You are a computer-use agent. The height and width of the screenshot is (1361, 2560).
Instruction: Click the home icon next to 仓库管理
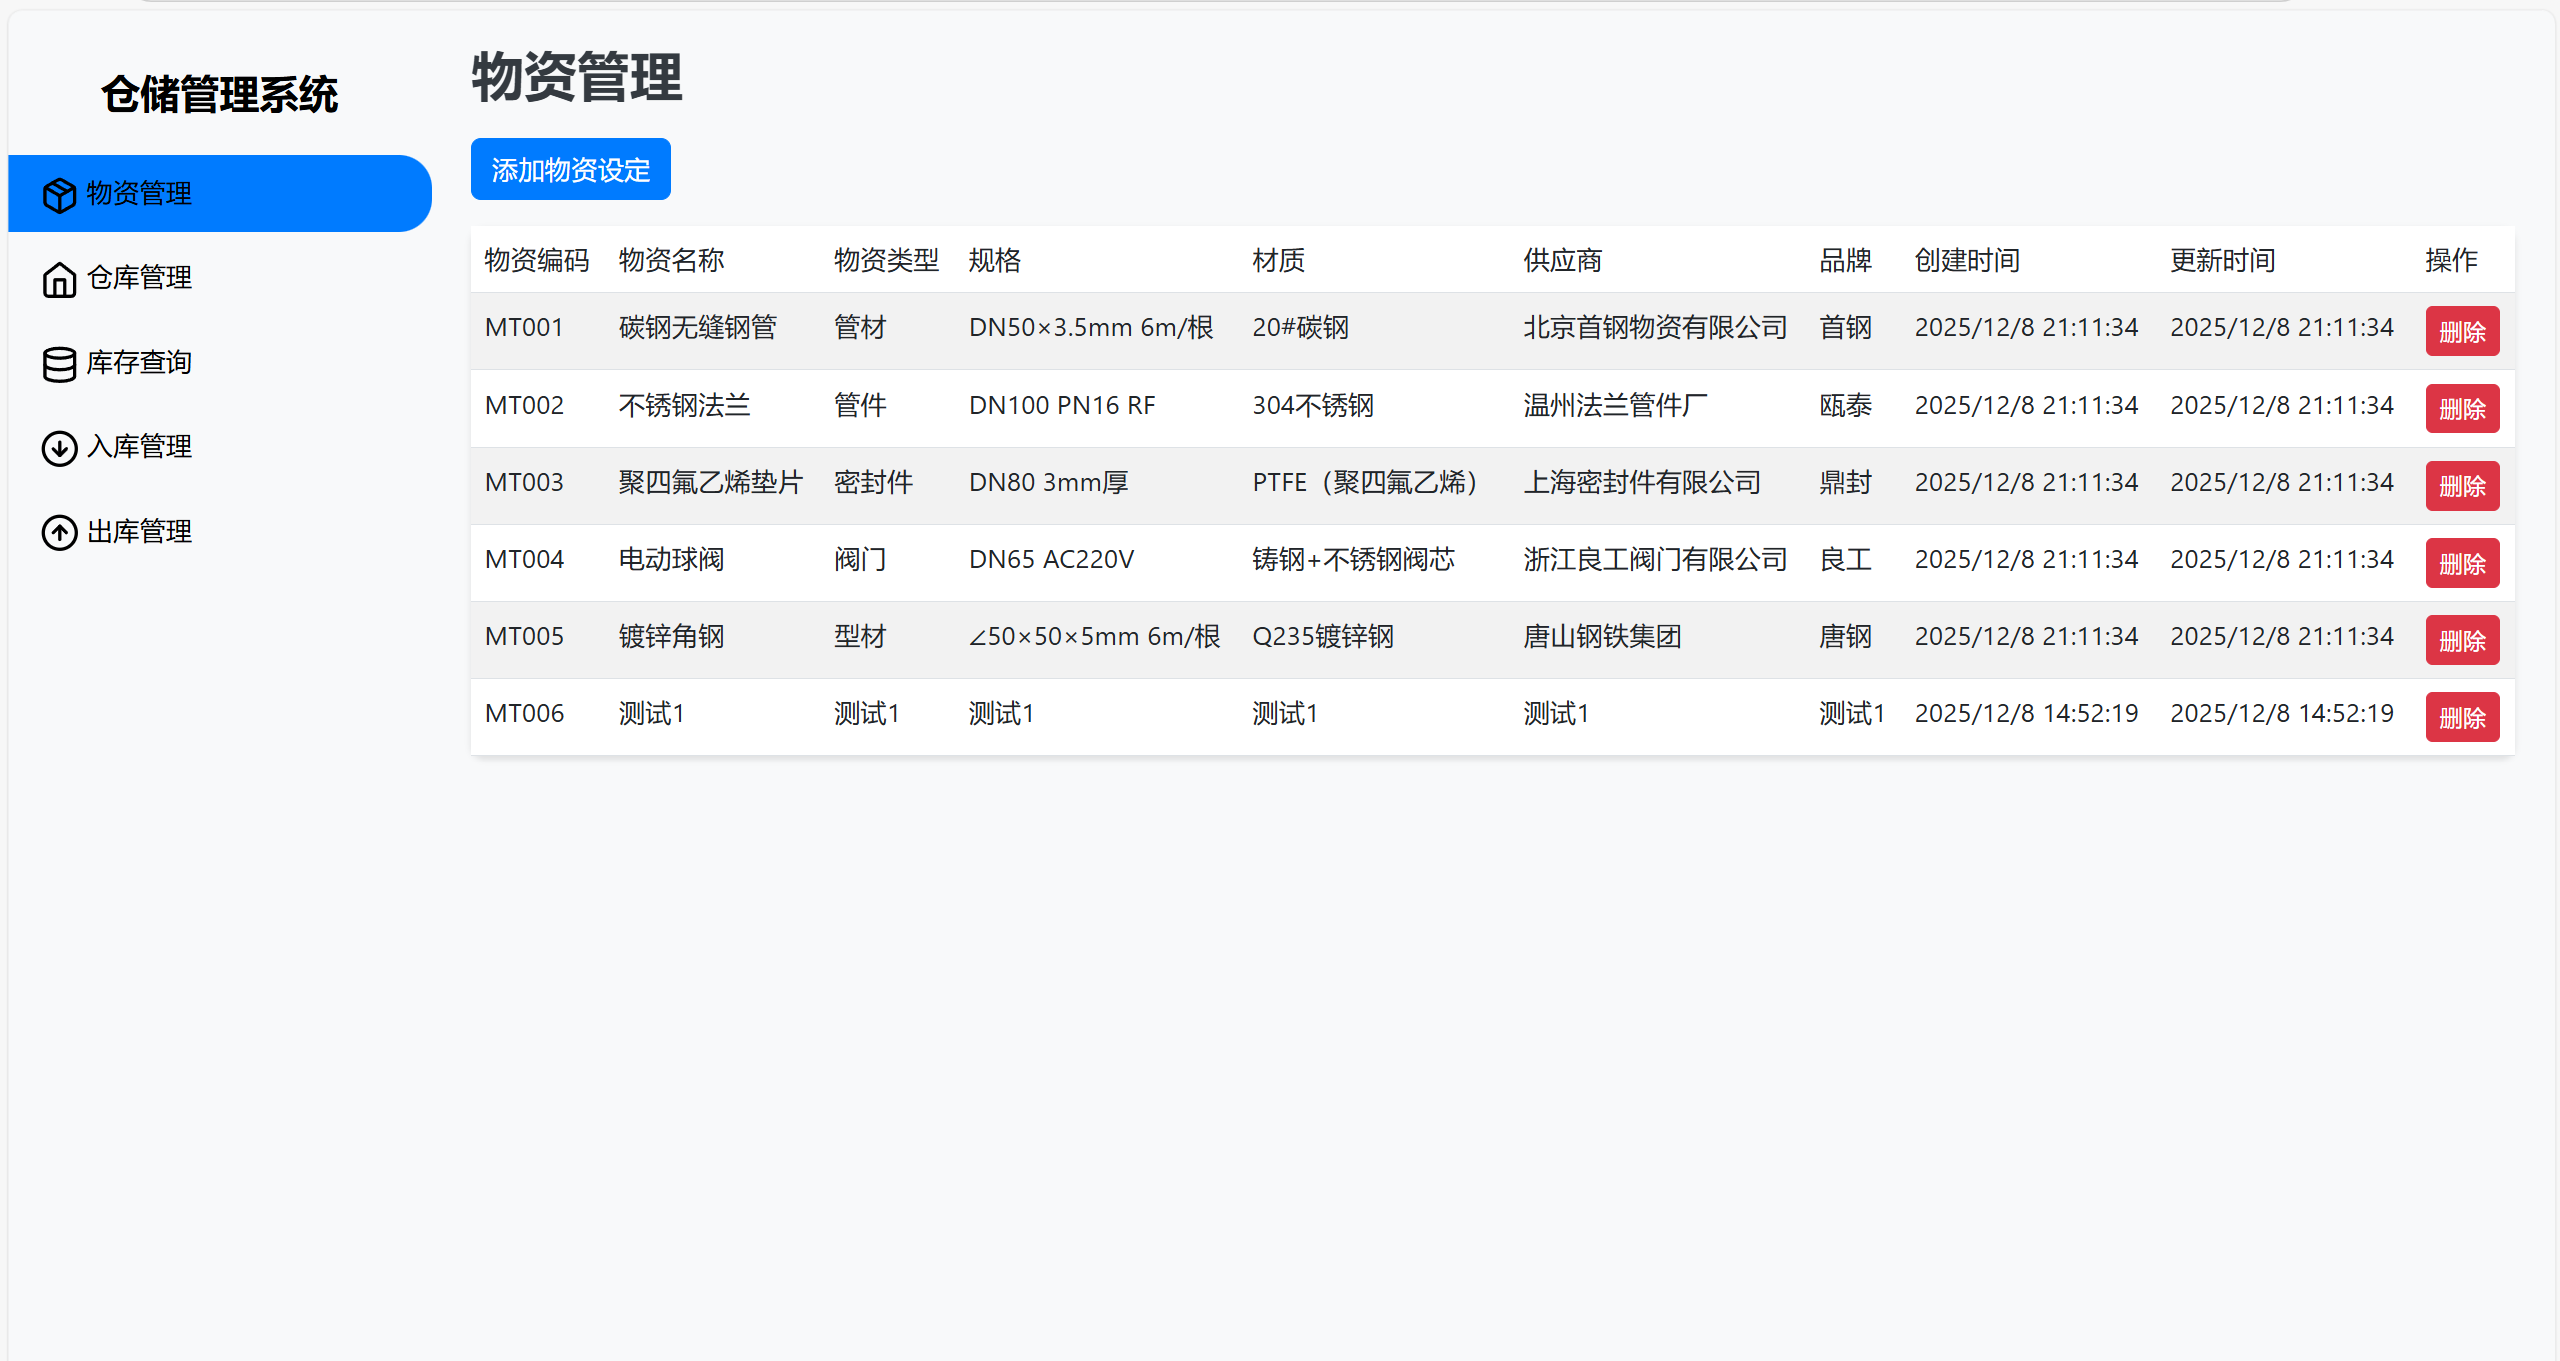[59, 279]
